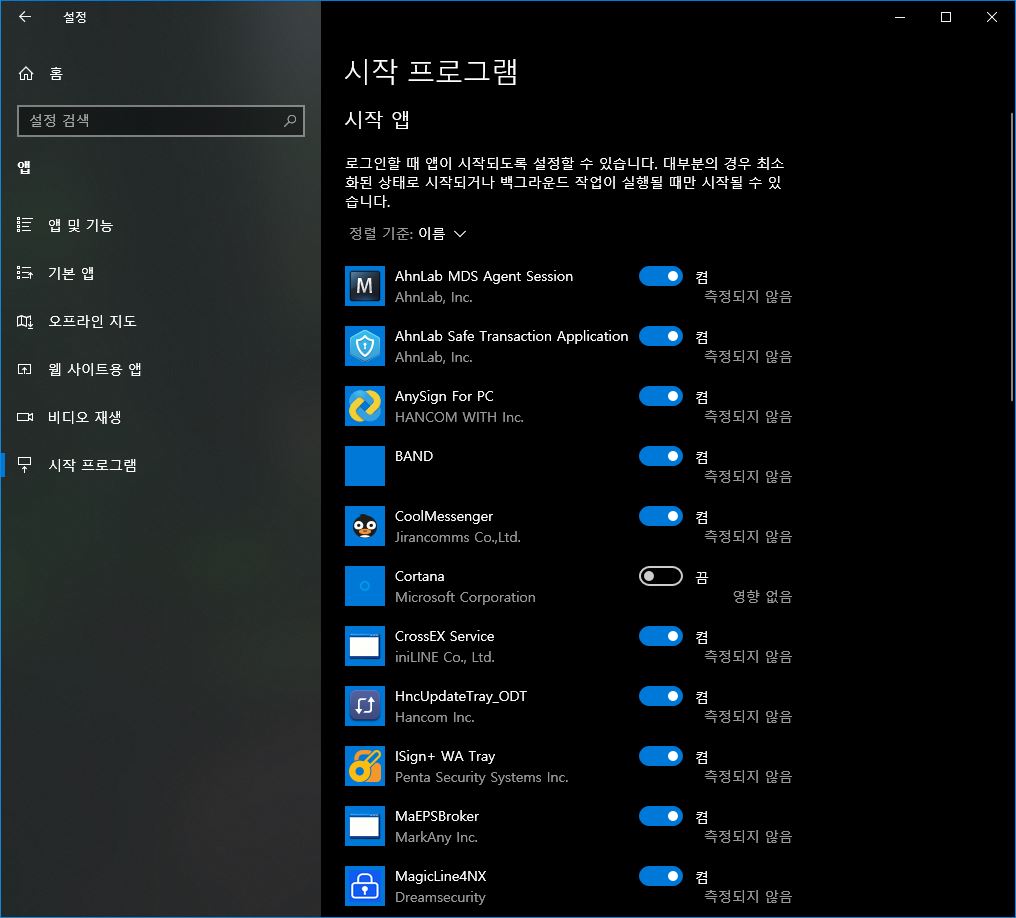Viewport: 1016px width, 918px height.
Task: Click Penta Security Systems Inc. text
Action: [x=481, y=777]
